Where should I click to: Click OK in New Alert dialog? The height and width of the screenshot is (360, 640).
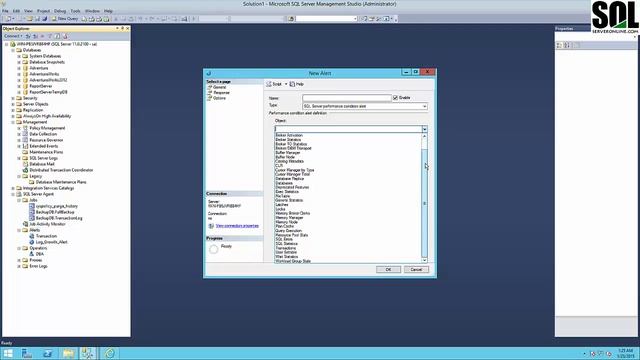388,270
